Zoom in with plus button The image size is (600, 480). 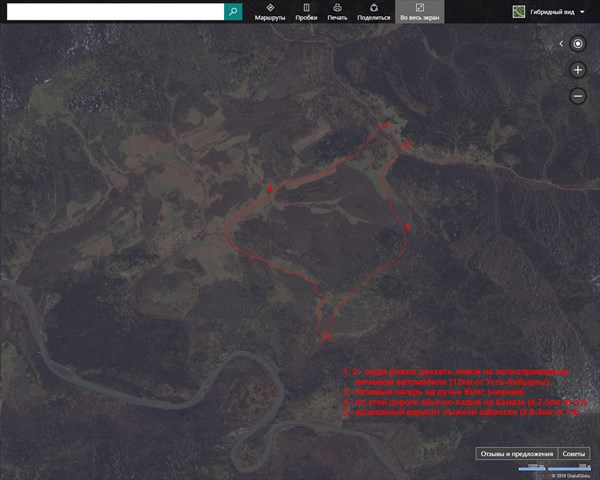(x=578, y=70)
